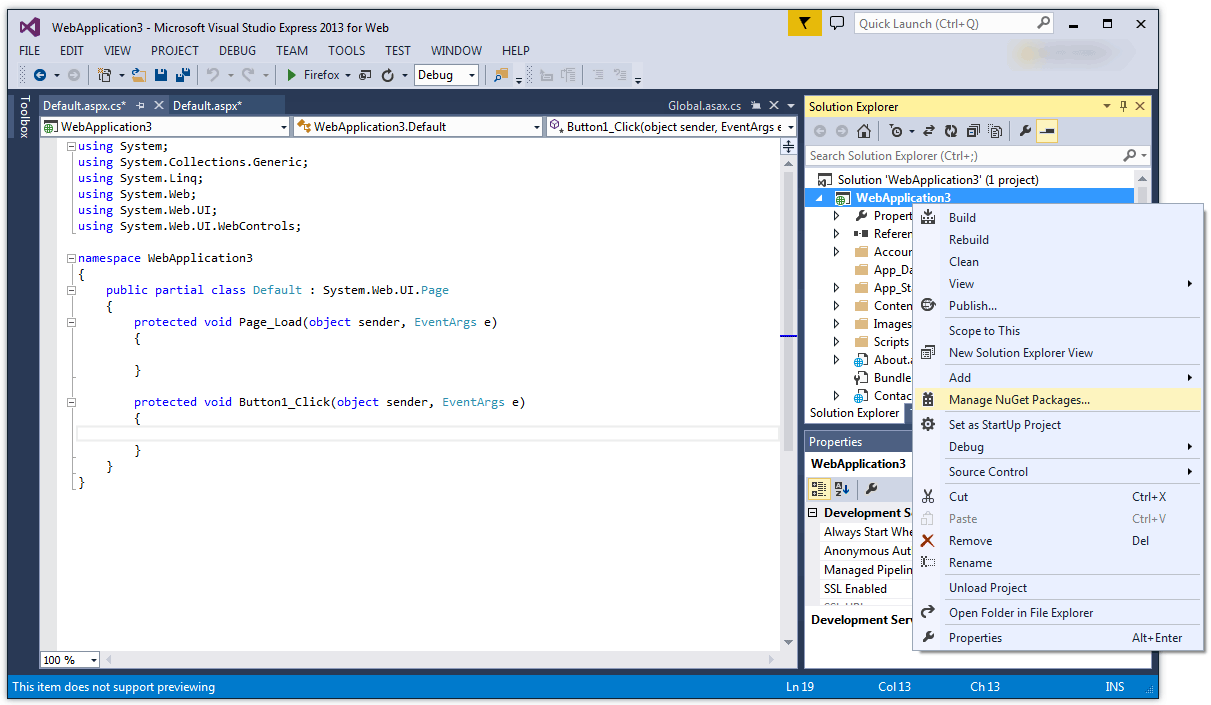Image resolution: width=1211 pixels, height=705 pixels.
Task: Collapse the namespace WebApplication3 code block
Action: pos(71,258)
